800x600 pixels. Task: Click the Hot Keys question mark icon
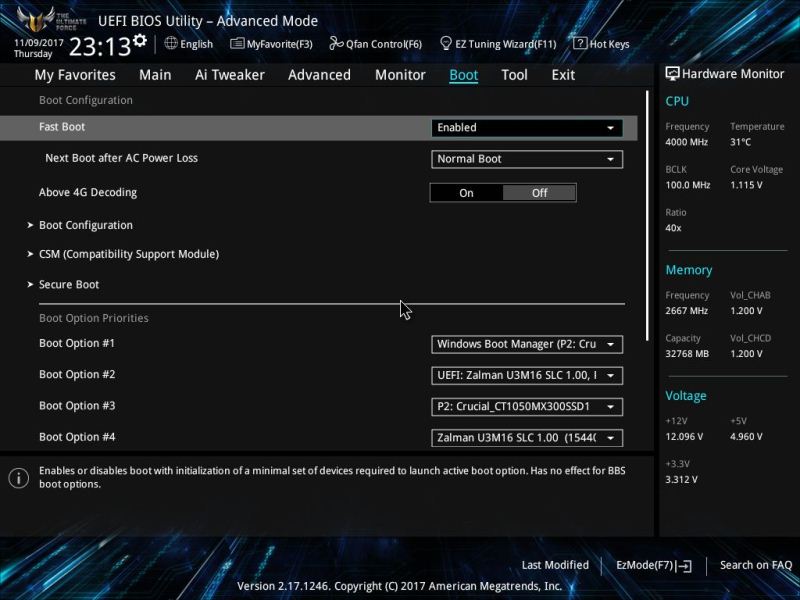point(580,43)
